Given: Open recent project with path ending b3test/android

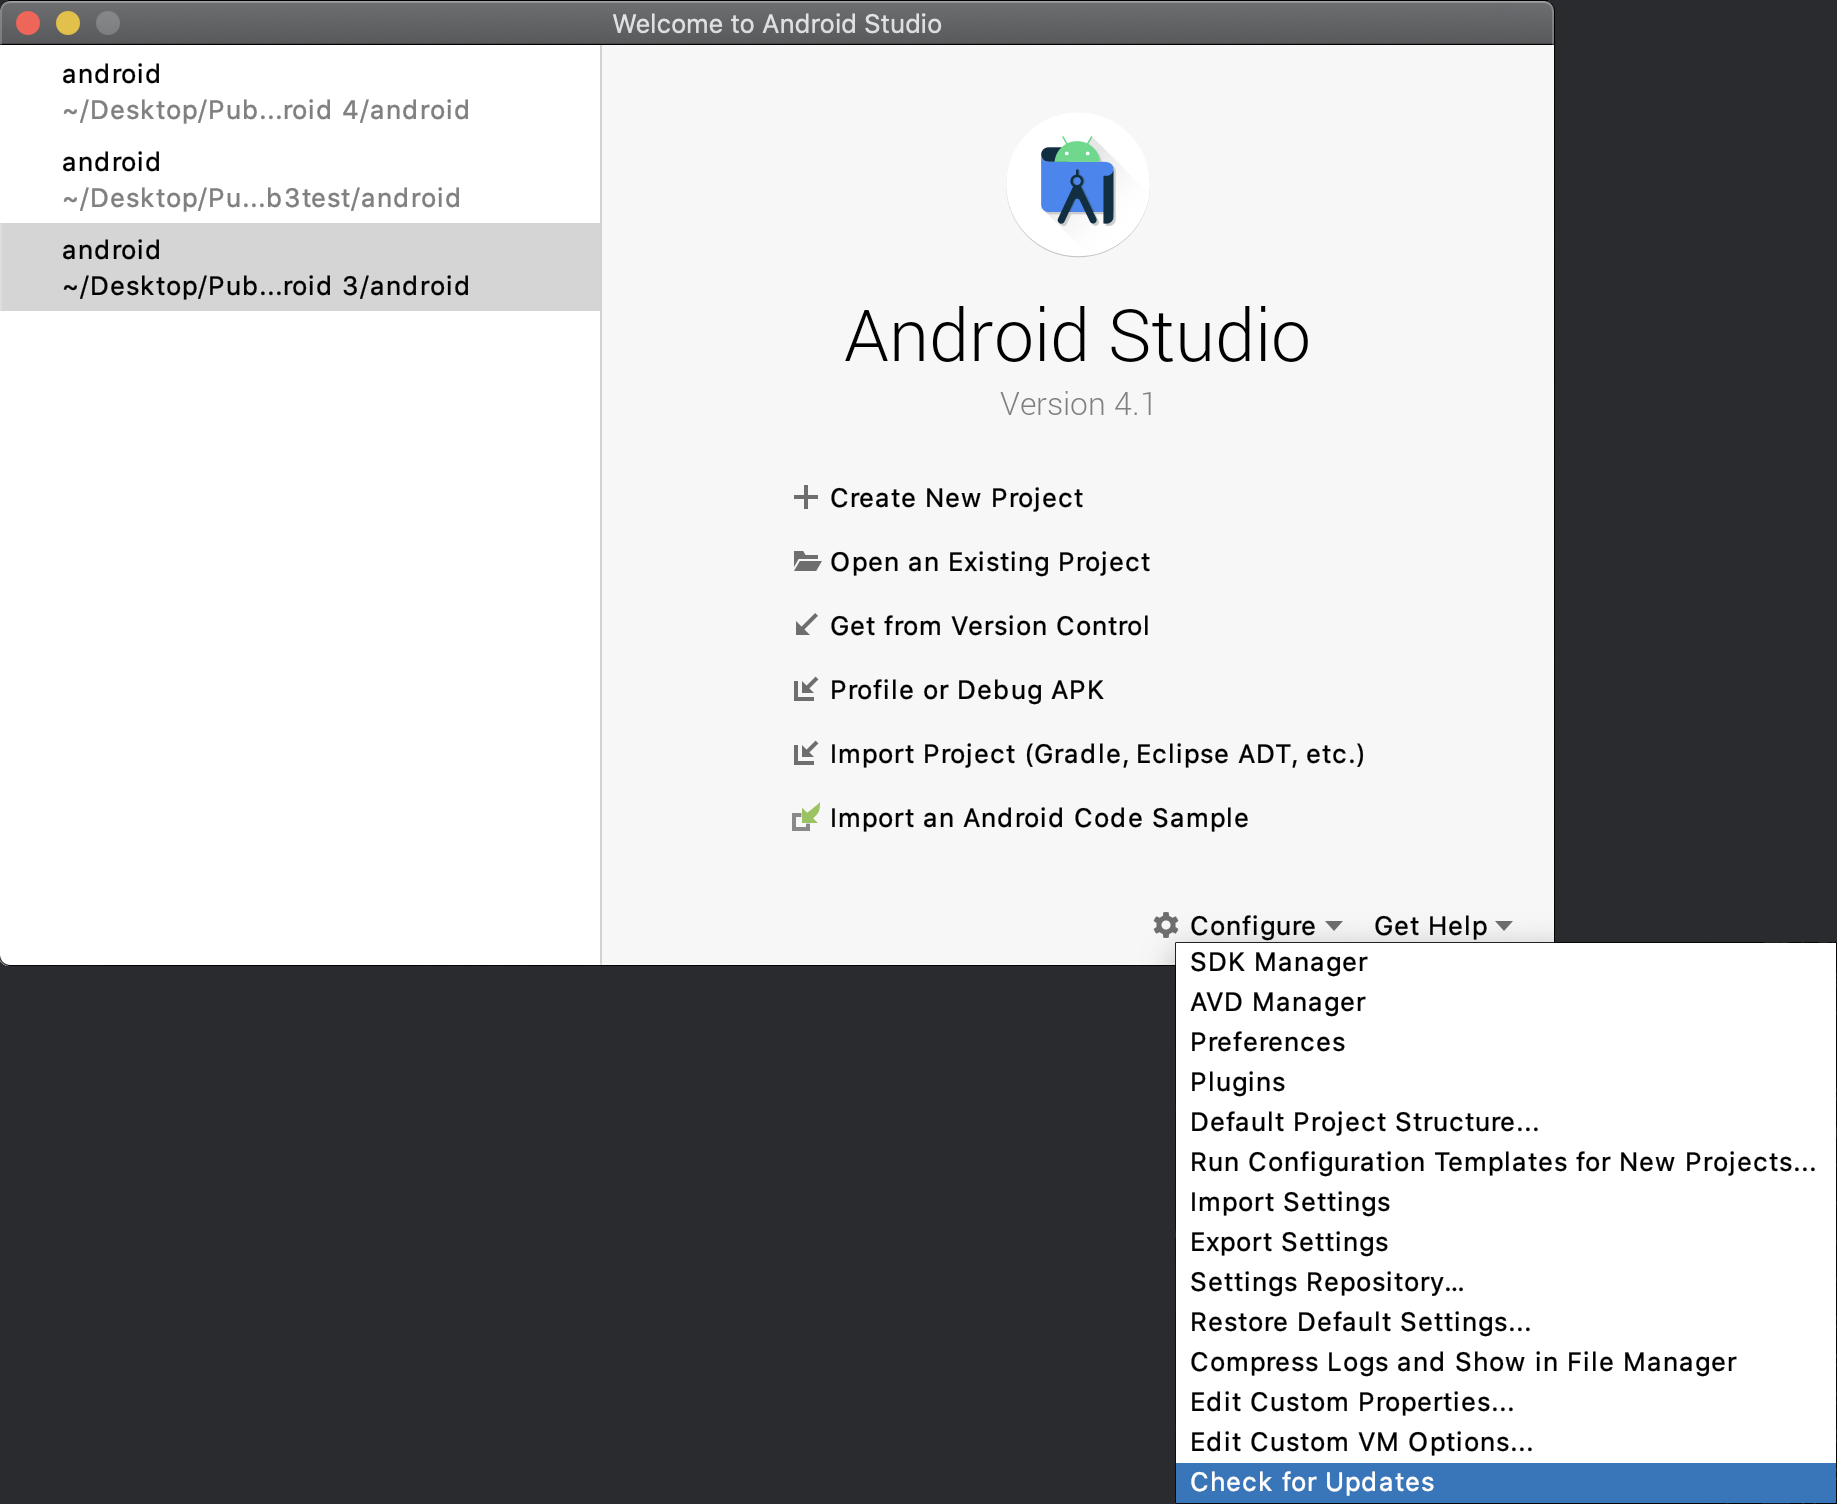Looking at the screenshot, I should tap(300, 179).
